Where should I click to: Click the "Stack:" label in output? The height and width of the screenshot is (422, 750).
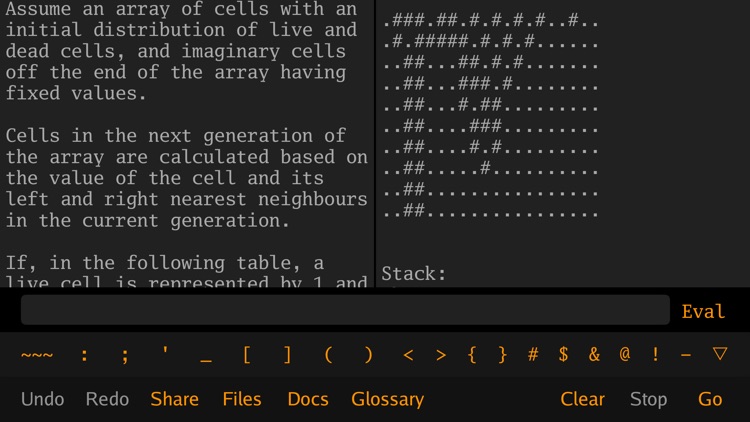coord(414,274)
